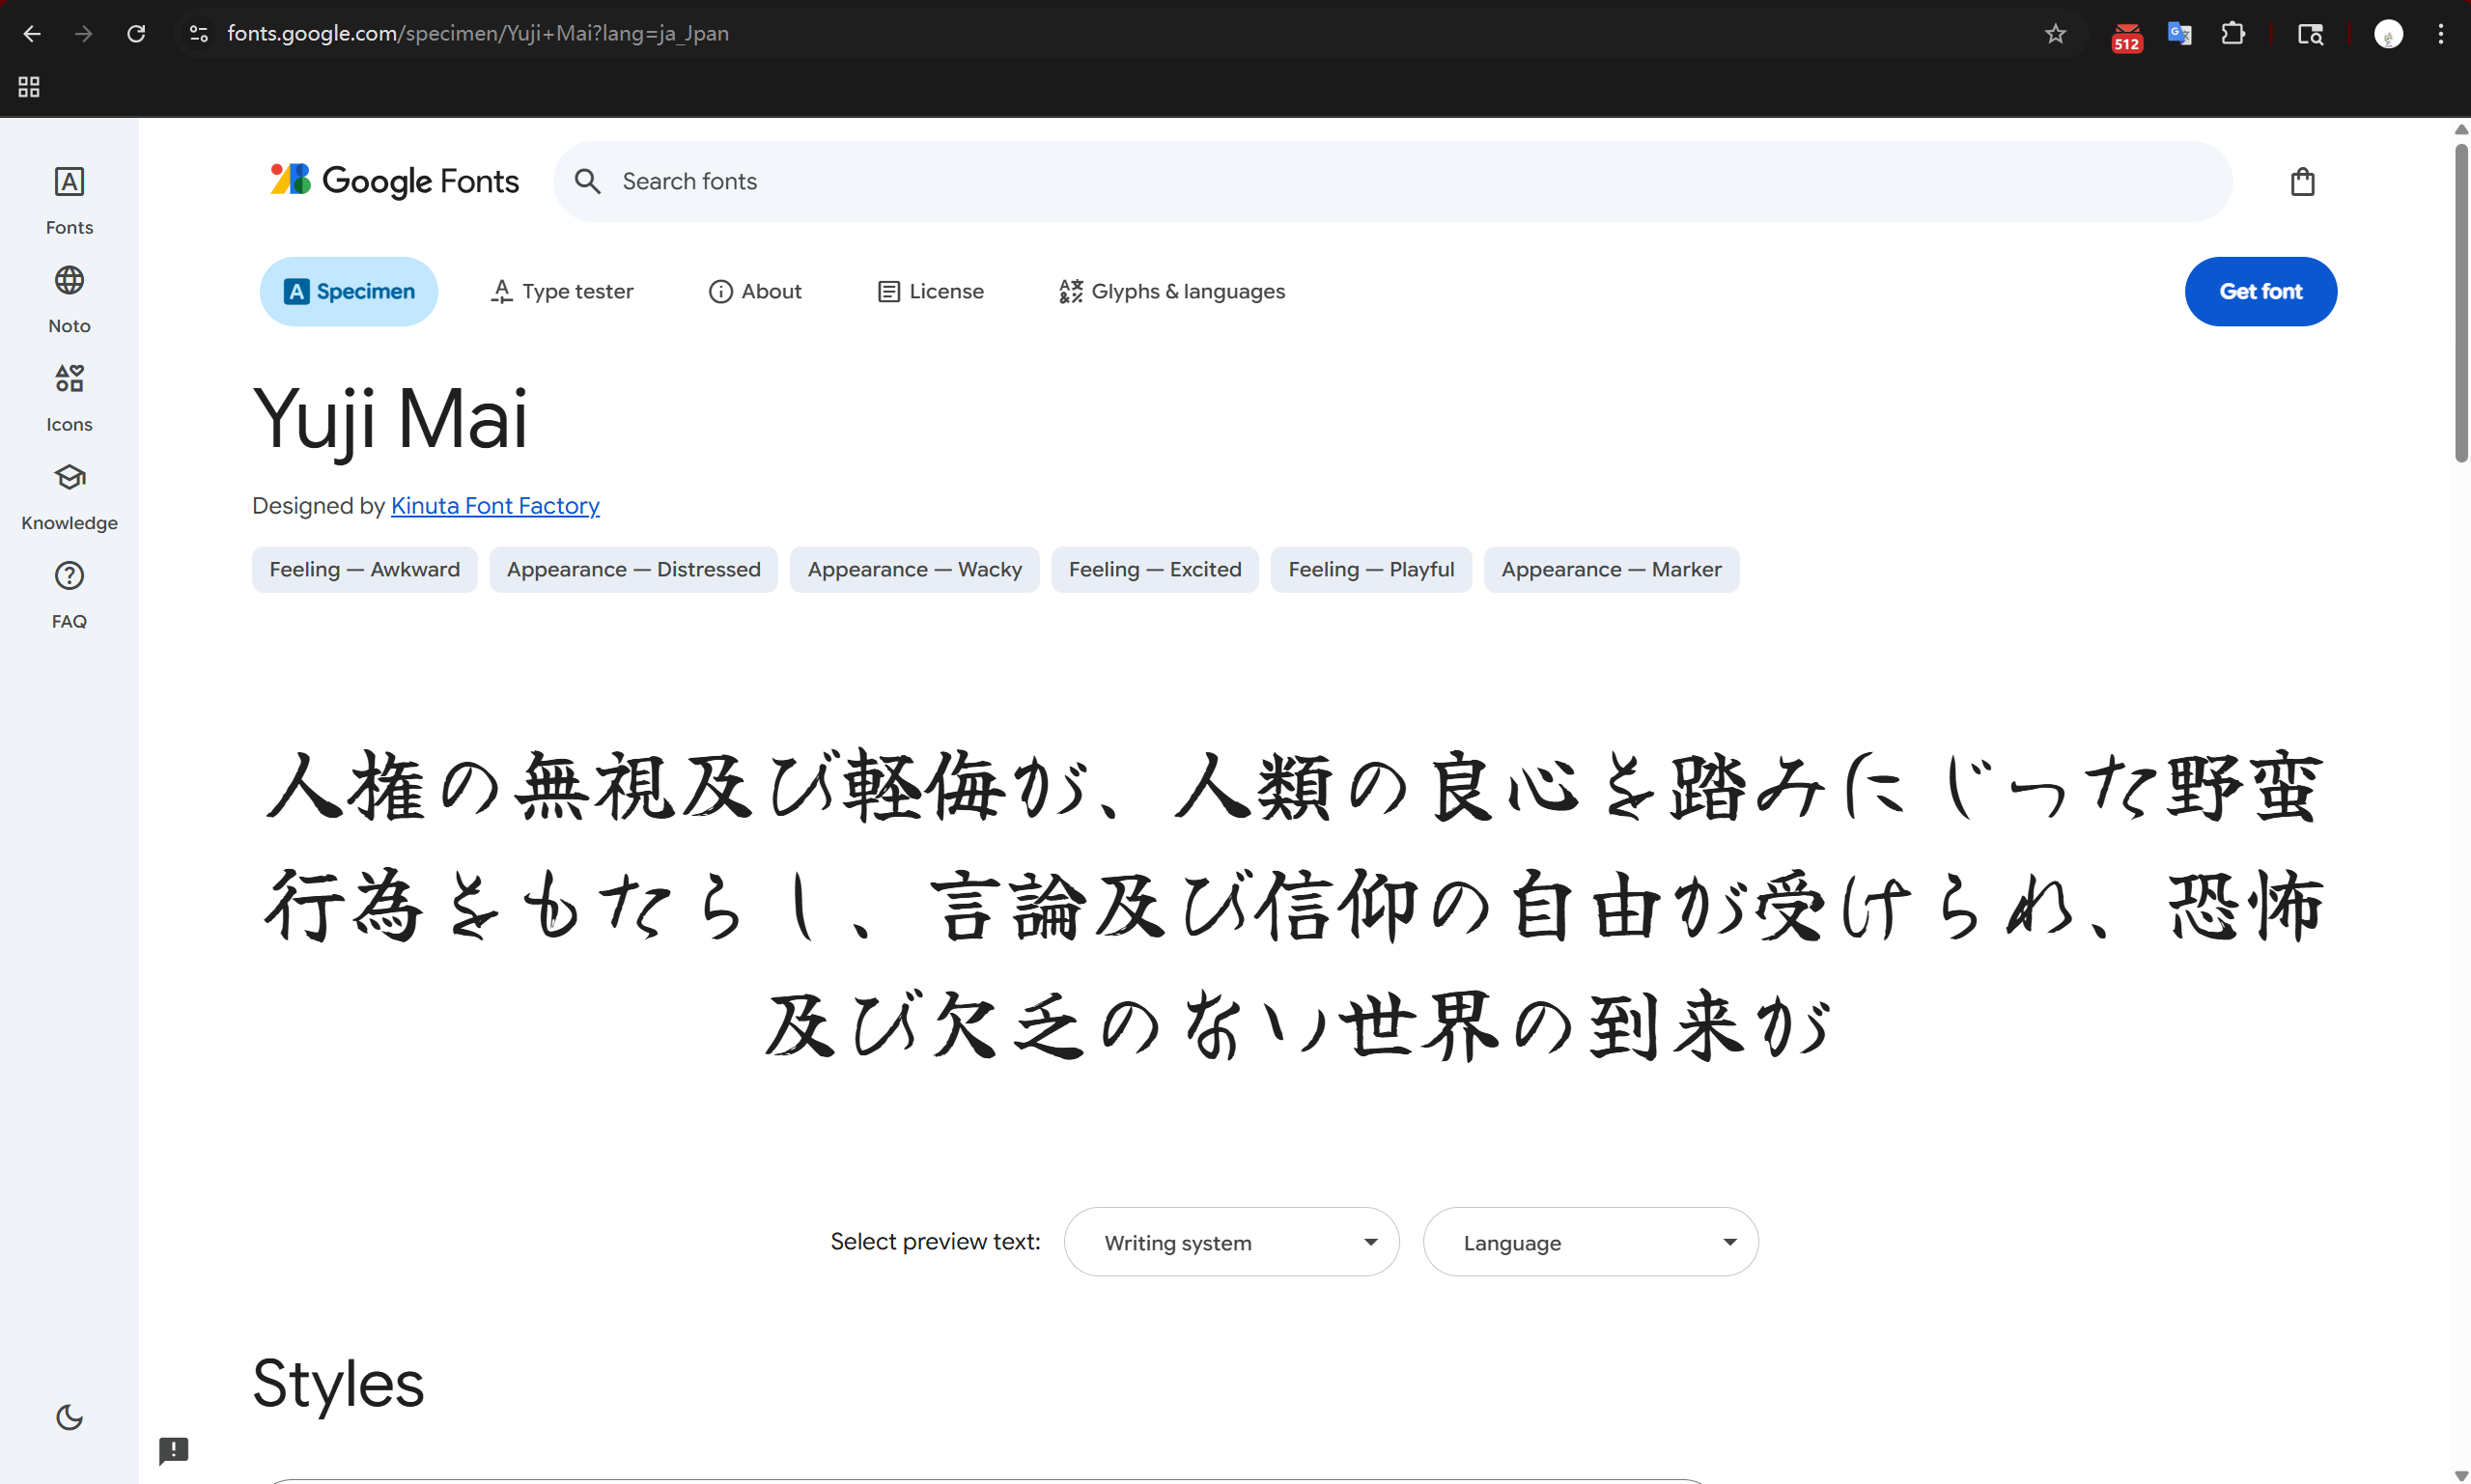Switch to the Type tester tab
Image resolution: width=2471 pixels, height=1484 pixels.
[562, 291]
